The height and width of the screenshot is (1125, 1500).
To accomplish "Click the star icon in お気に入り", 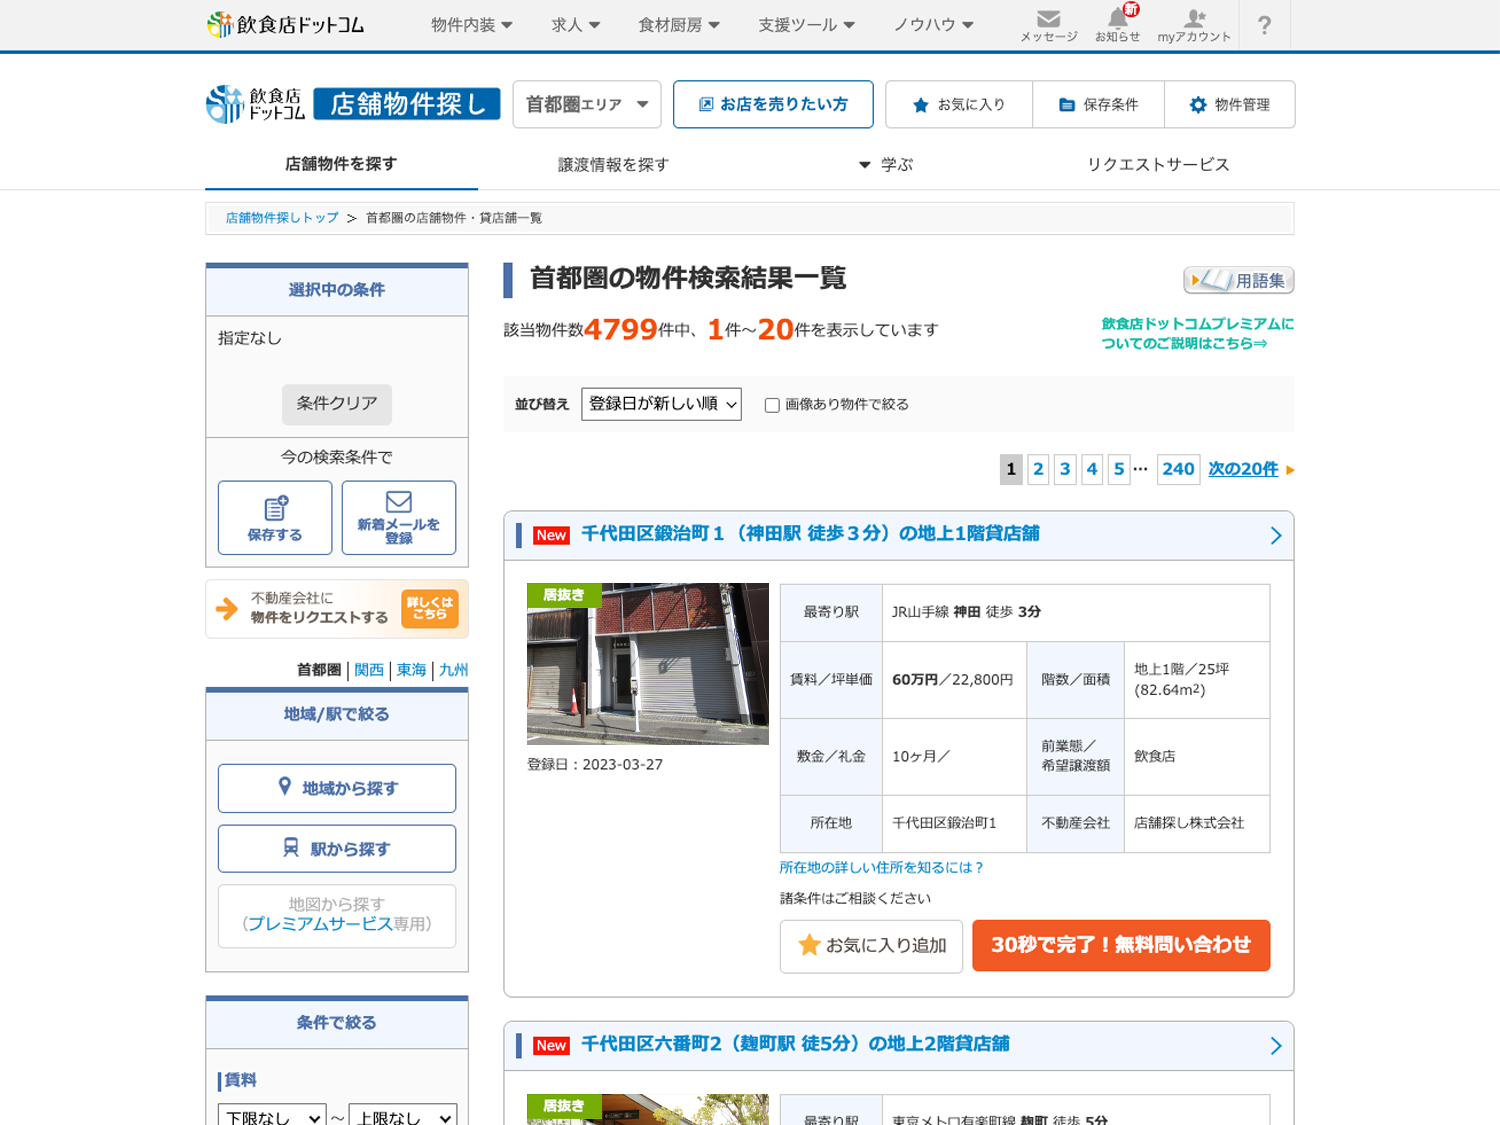I will [921, 105].
